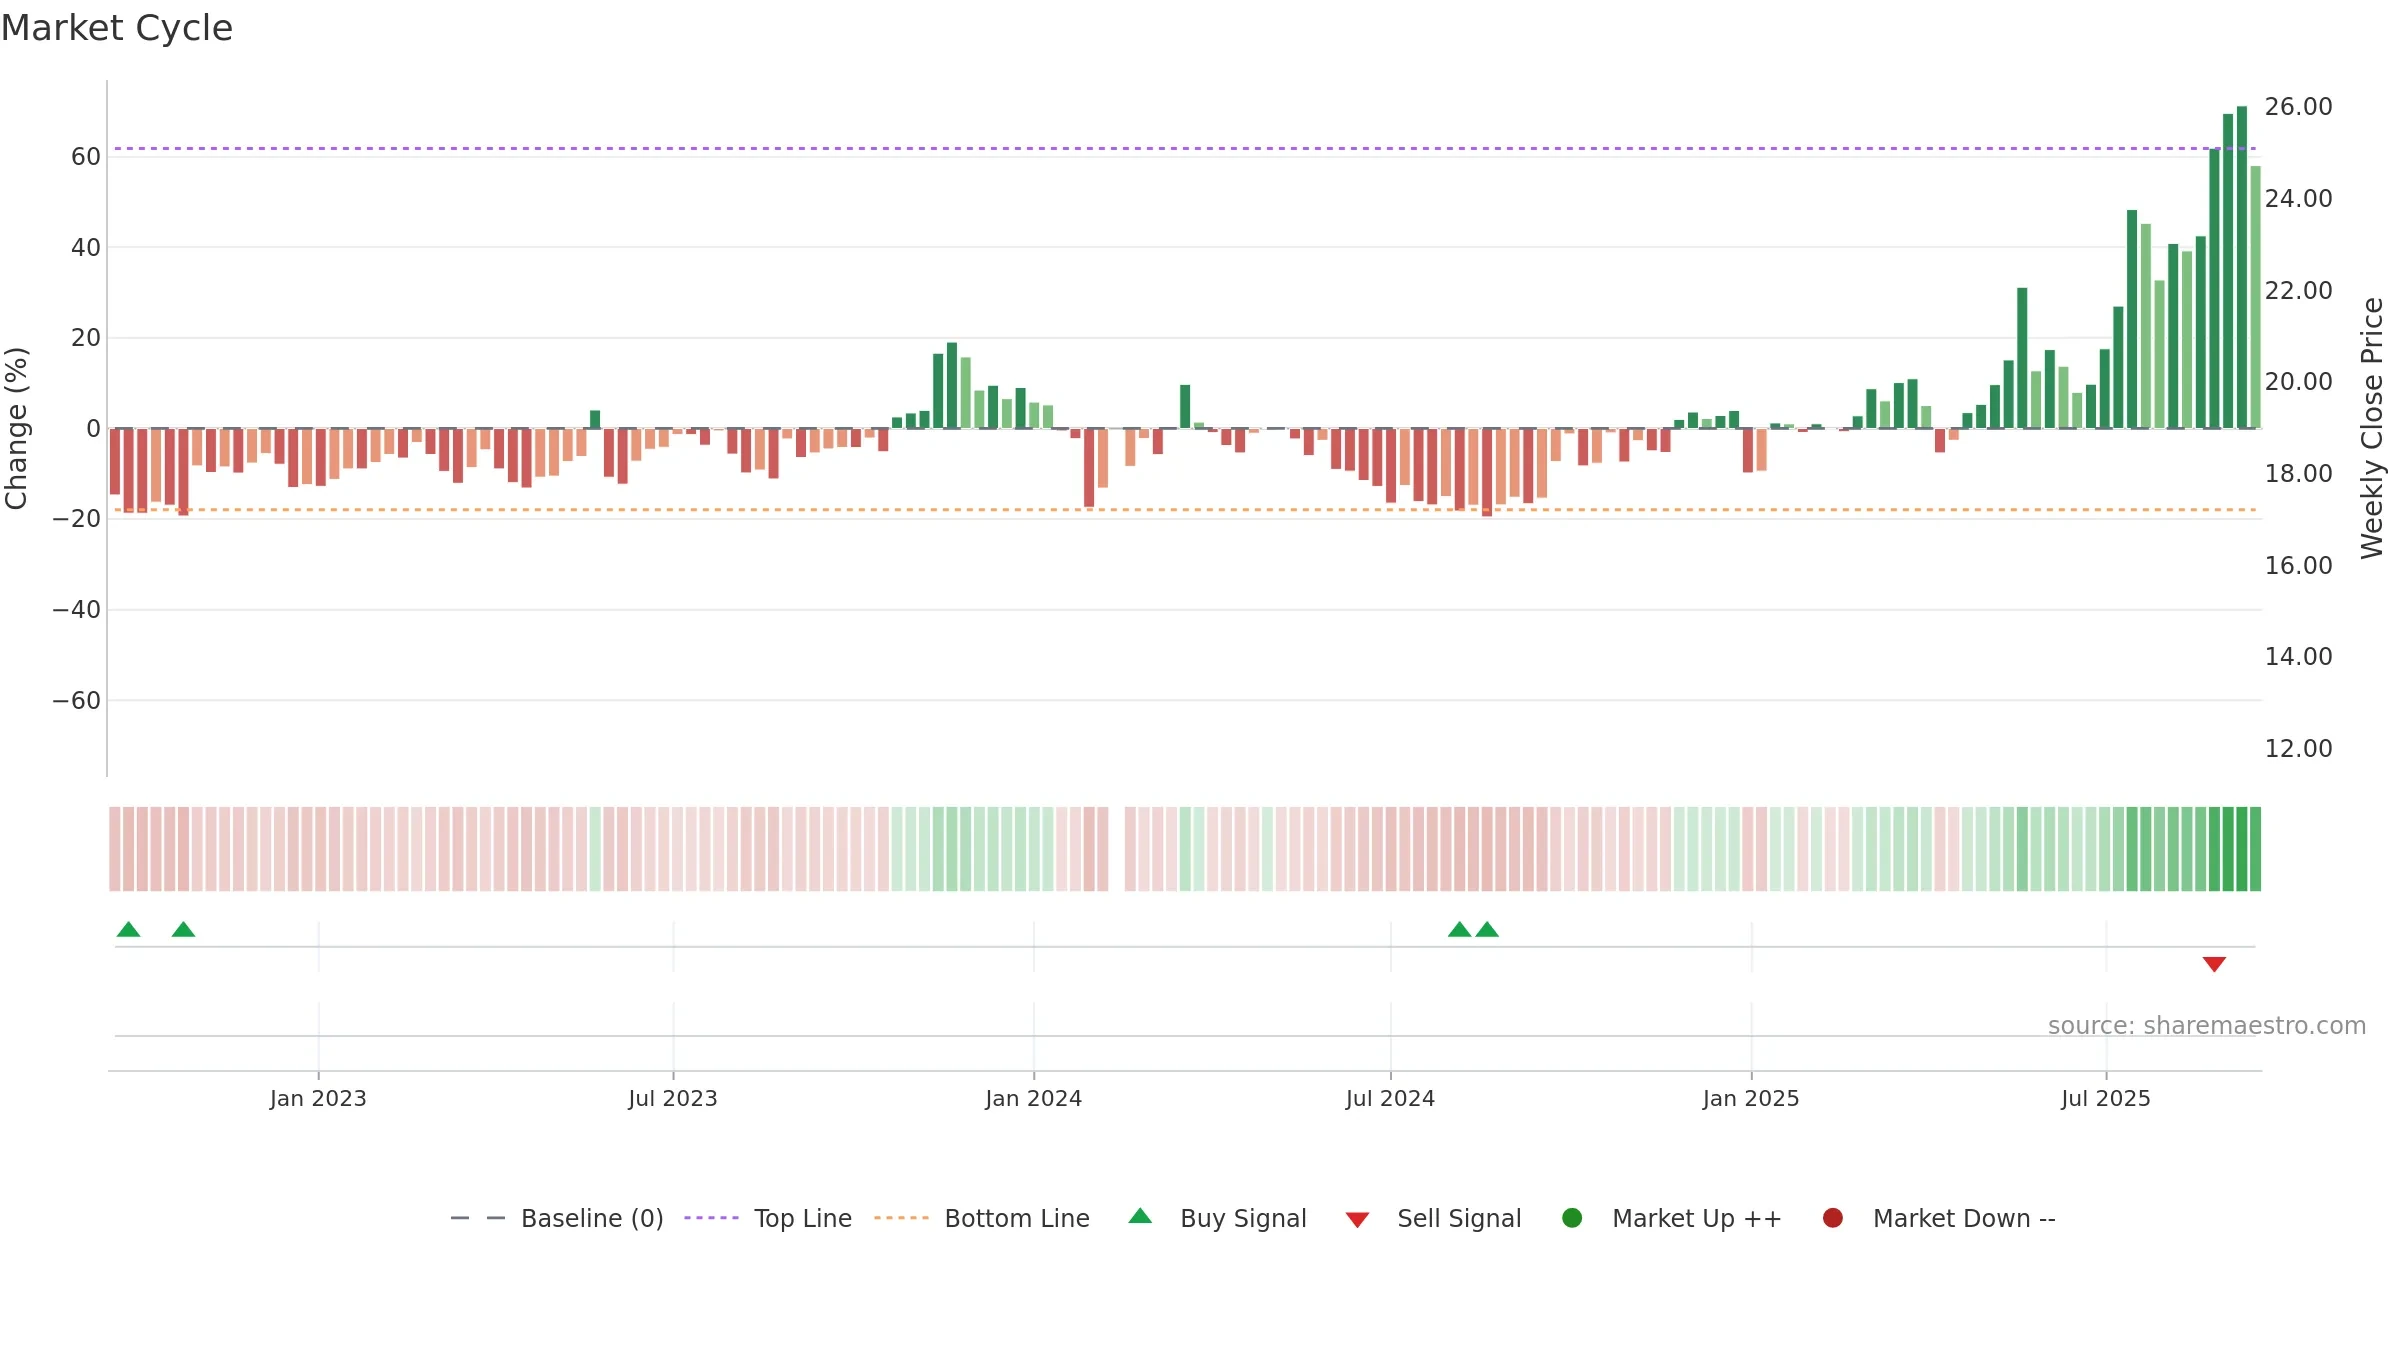The image size is (2400, 1350).
Task: Click the −60 change axis label
Action: [x=77, y=701]
